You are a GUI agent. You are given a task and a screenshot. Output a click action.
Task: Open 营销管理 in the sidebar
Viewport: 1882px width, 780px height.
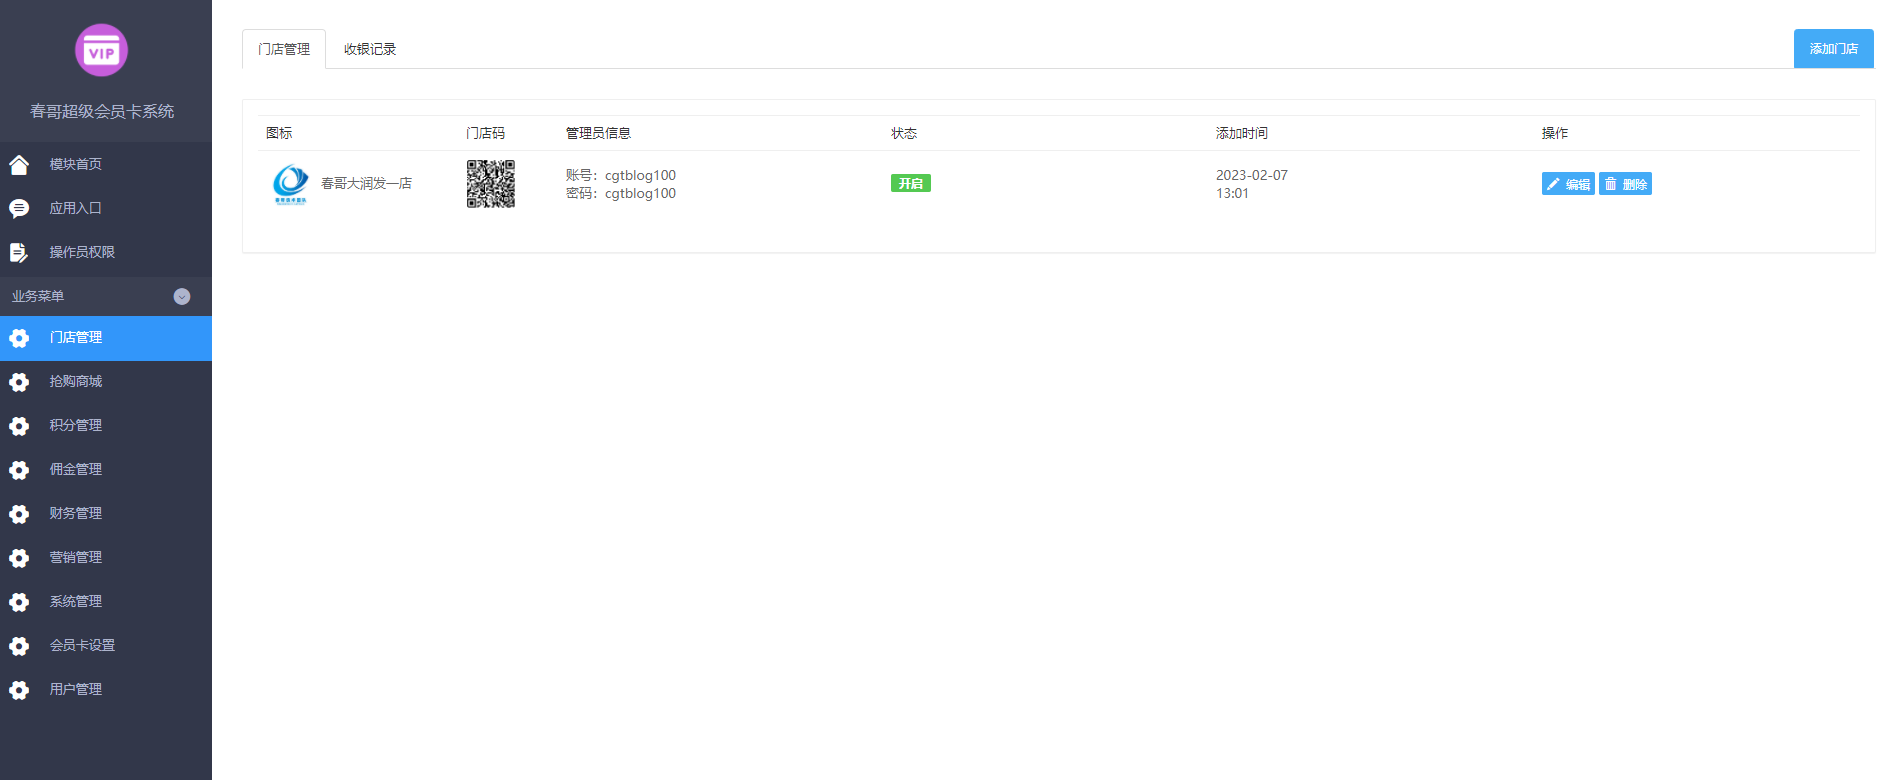[76, 557]
